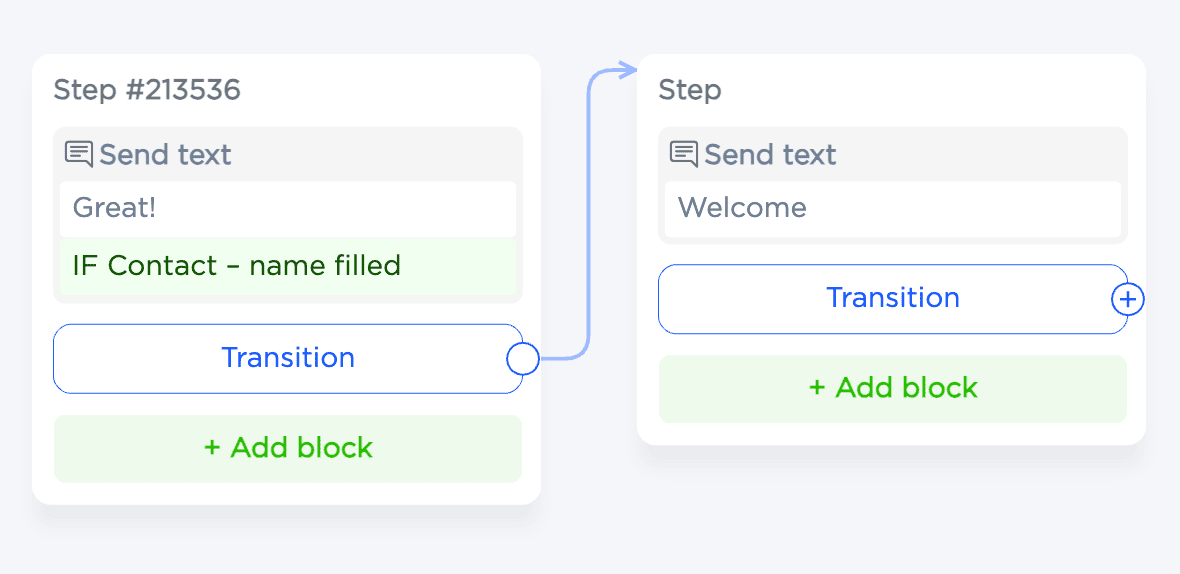
Task: Click the "Step" title of the right card
Action: point(690,90)
